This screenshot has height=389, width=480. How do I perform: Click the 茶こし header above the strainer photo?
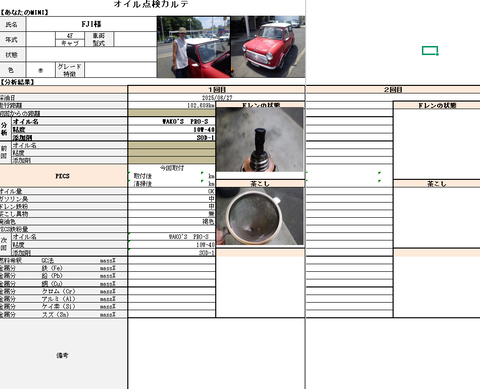coord(260,184)
